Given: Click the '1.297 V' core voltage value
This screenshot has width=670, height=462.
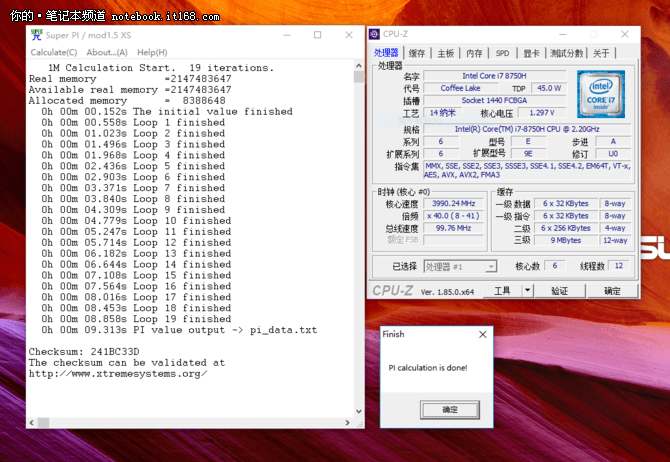Looking at the screenshot, I should point(542,113).
